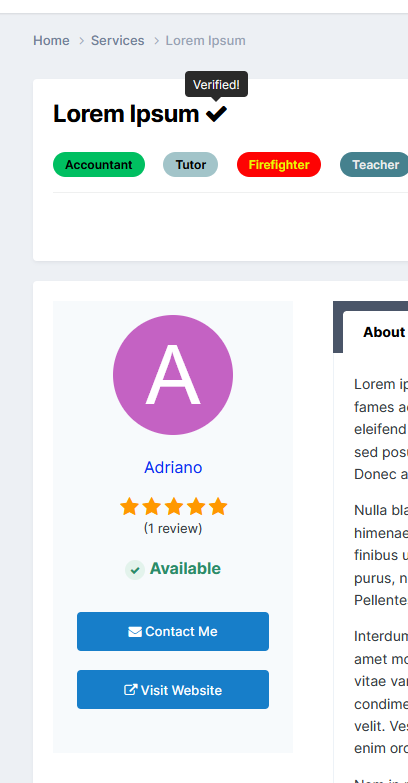Open Services breadcrumb link
Image resolution: width=408 pixels, height=783 pixels.
pos(117,40)
